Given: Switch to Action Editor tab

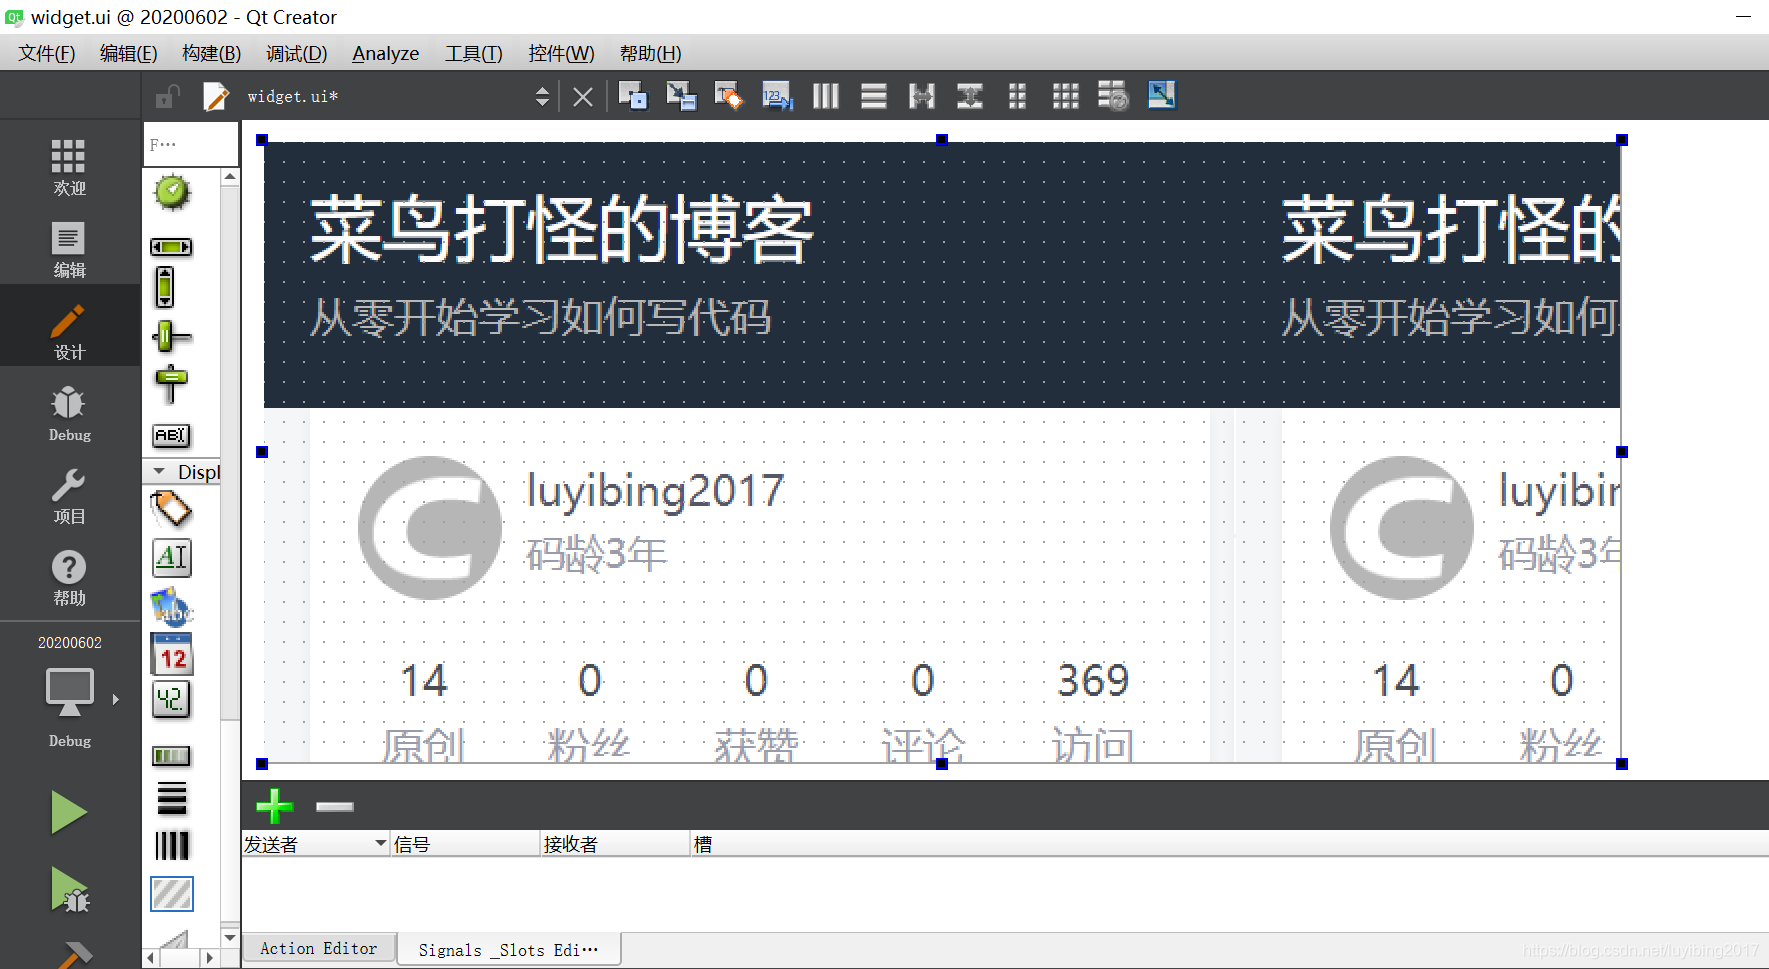Looking at the screenshot, I should click(319, 948).
